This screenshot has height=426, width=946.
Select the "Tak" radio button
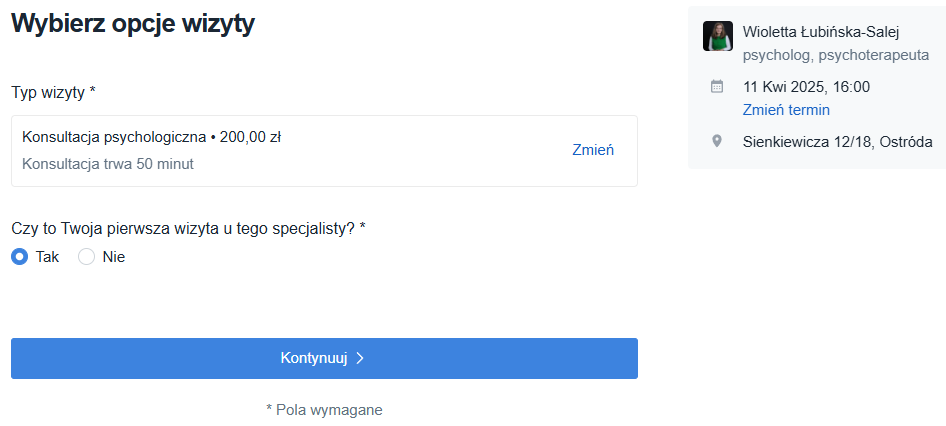20,257
